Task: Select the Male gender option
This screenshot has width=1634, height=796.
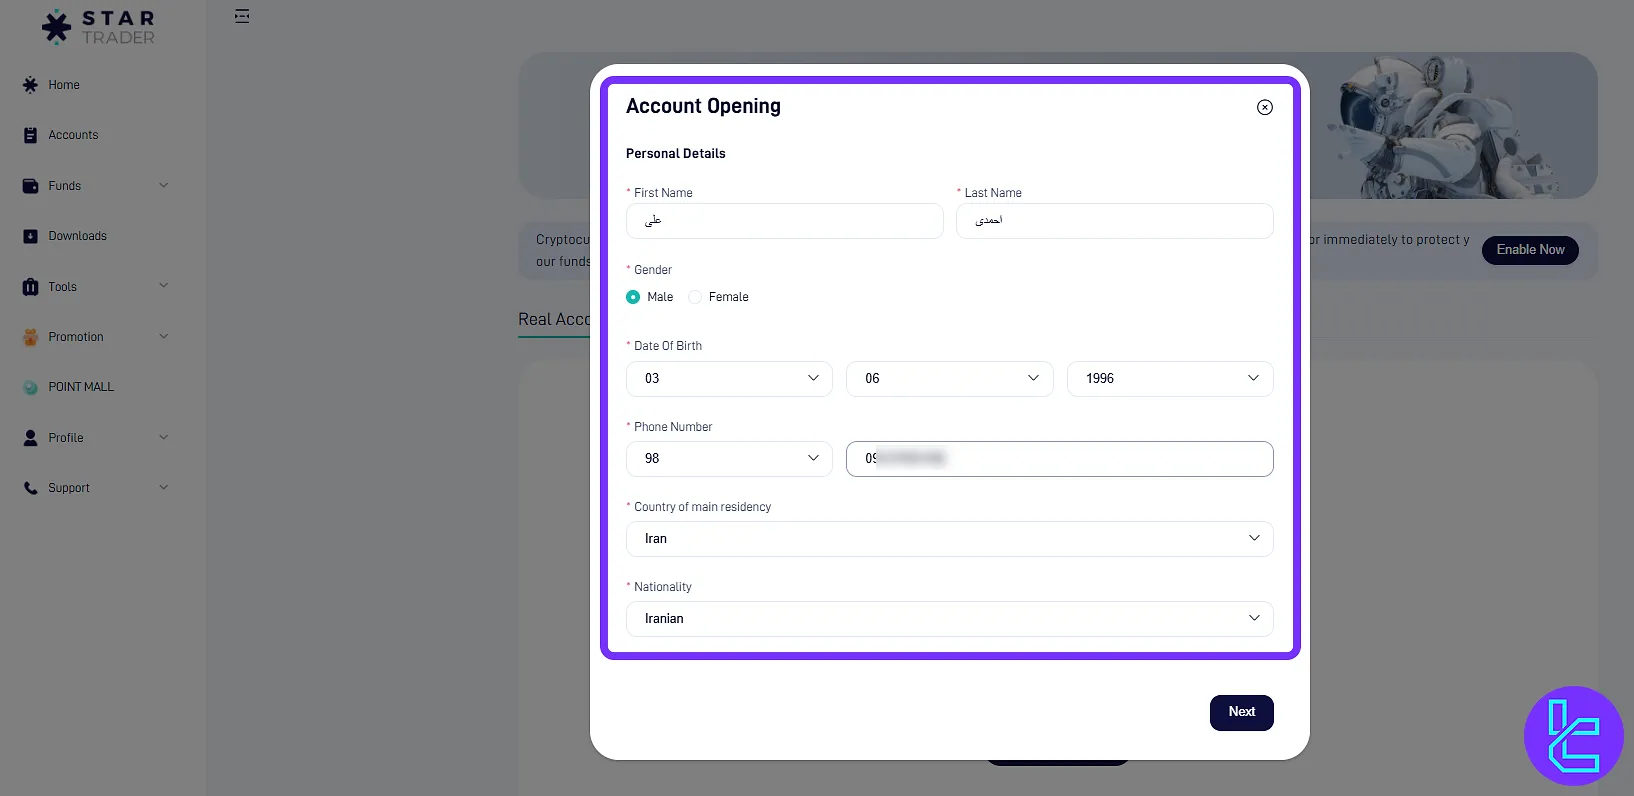Action: [x=633, y=297]
